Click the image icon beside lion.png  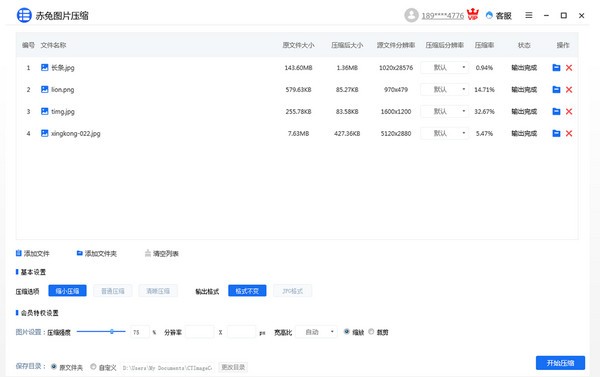pyautogui.click(x=44, y=89)
